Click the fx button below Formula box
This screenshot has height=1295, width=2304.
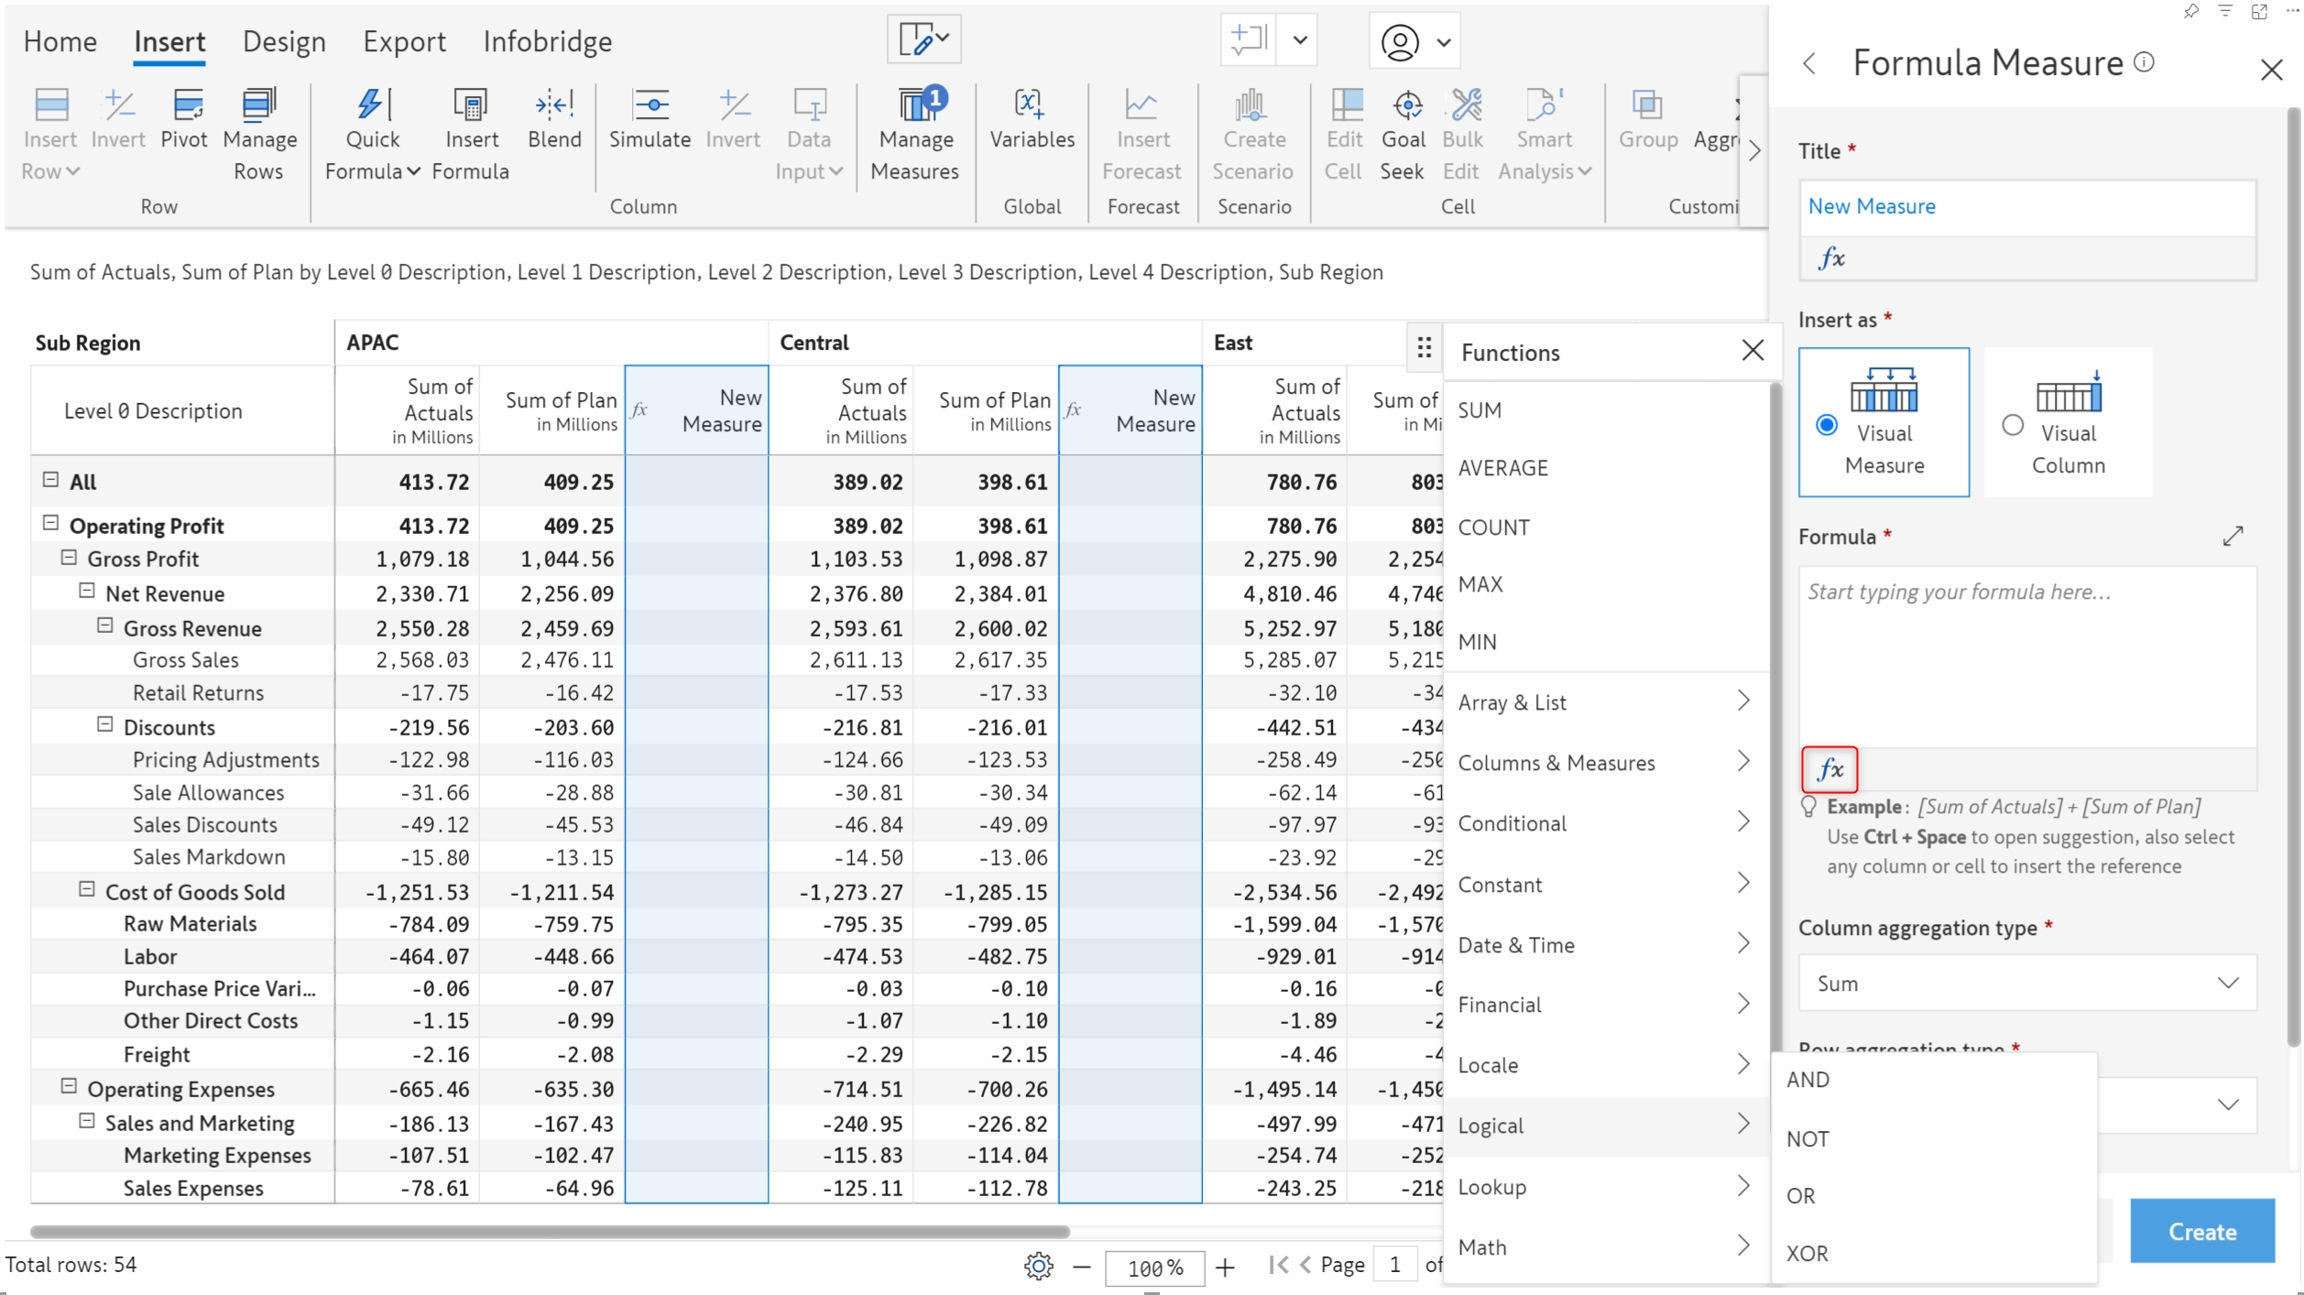pyautogui.click(x=1830, y=769)
